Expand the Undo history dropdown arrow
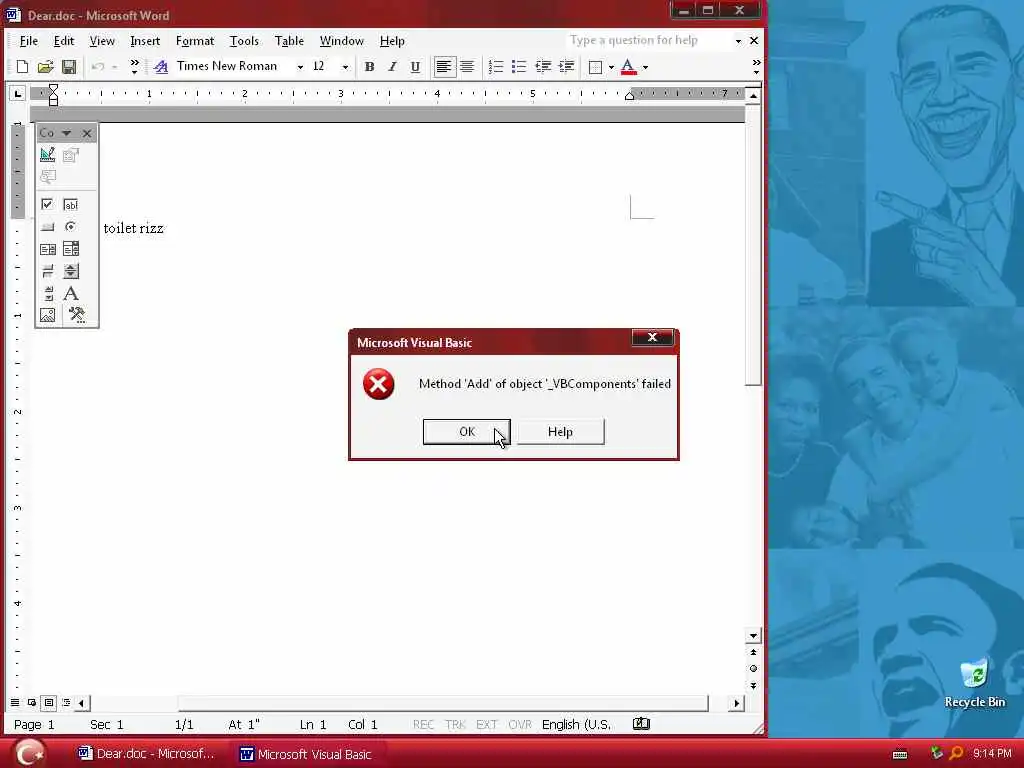The height and width of the screenshot is (768, 1024). coord(114,67)
